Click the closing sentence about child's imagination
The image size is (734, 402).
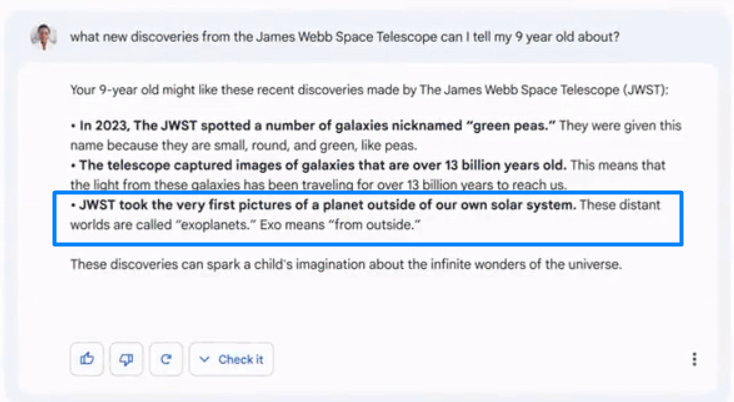pos(346,265)
